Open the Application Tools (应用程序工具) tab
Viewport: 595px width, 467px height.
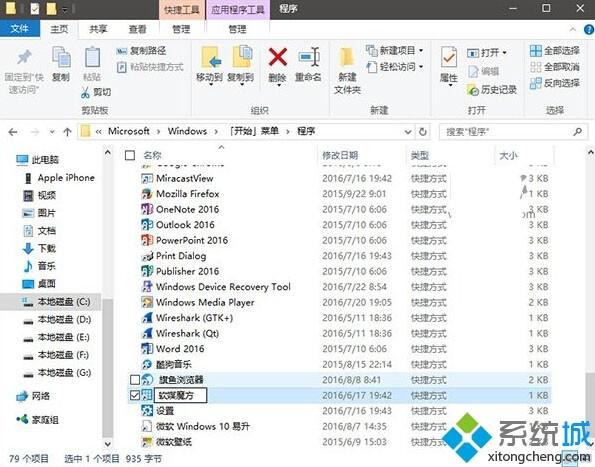pyautogui.click(x=238, y=9)
